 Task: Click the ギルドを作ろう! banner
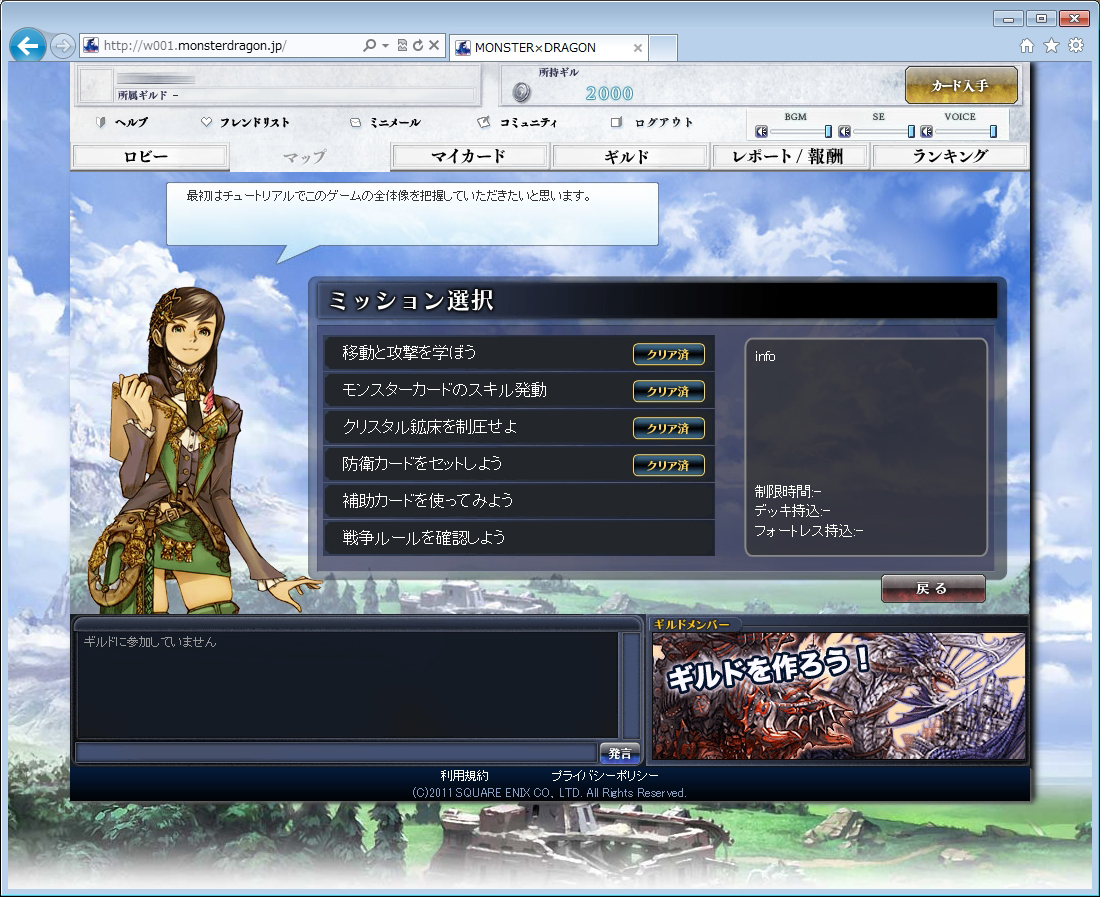click(838, 696)
